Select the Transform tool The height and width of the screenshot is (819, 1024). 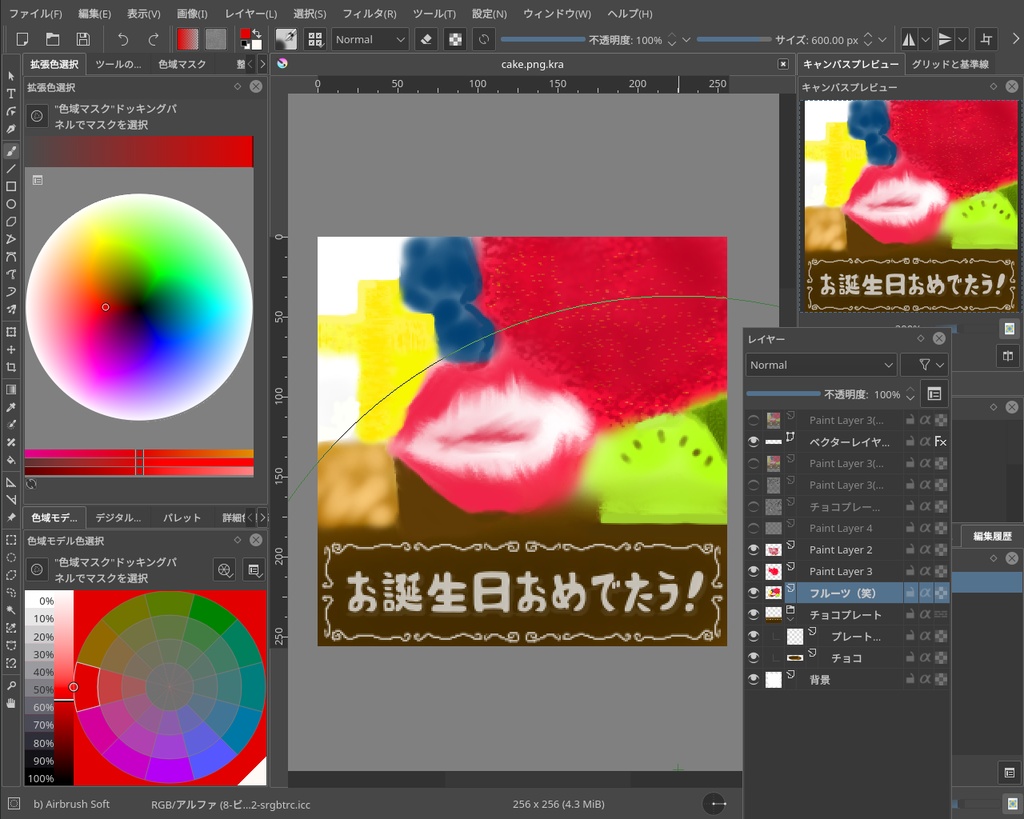point(10,332)
